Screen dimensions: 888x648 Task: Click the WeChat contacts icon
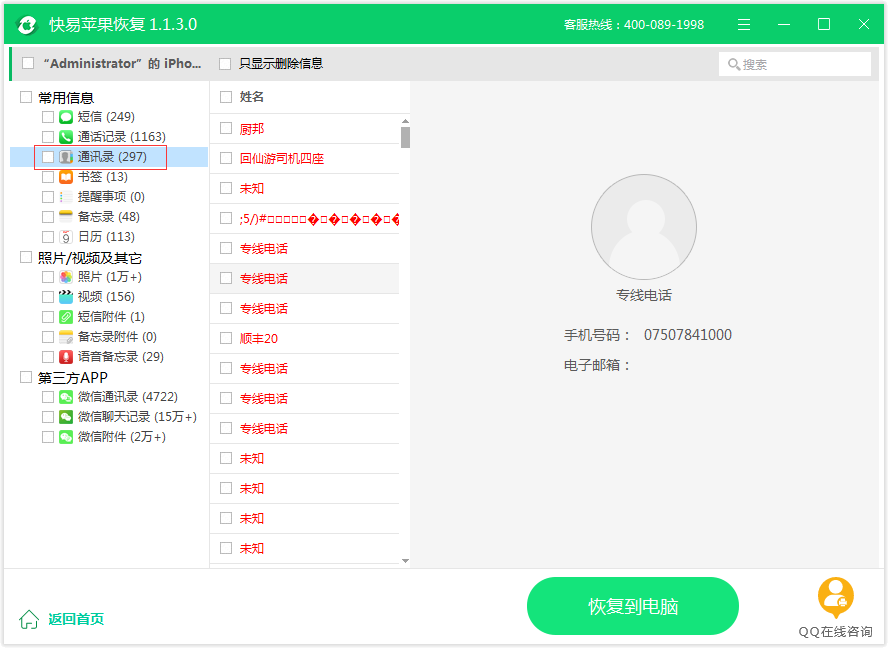click(66, 397)
